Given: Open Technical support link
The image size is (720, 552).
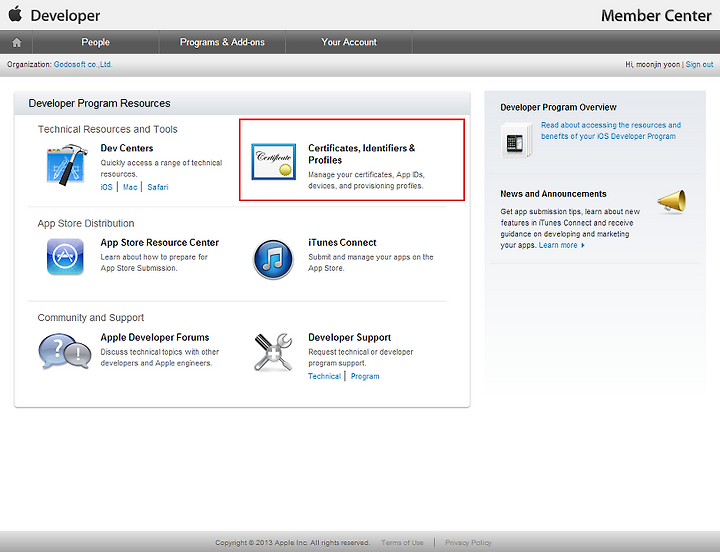Looking at the screenshot, I should pyautogui.click(x=324, y=376).
